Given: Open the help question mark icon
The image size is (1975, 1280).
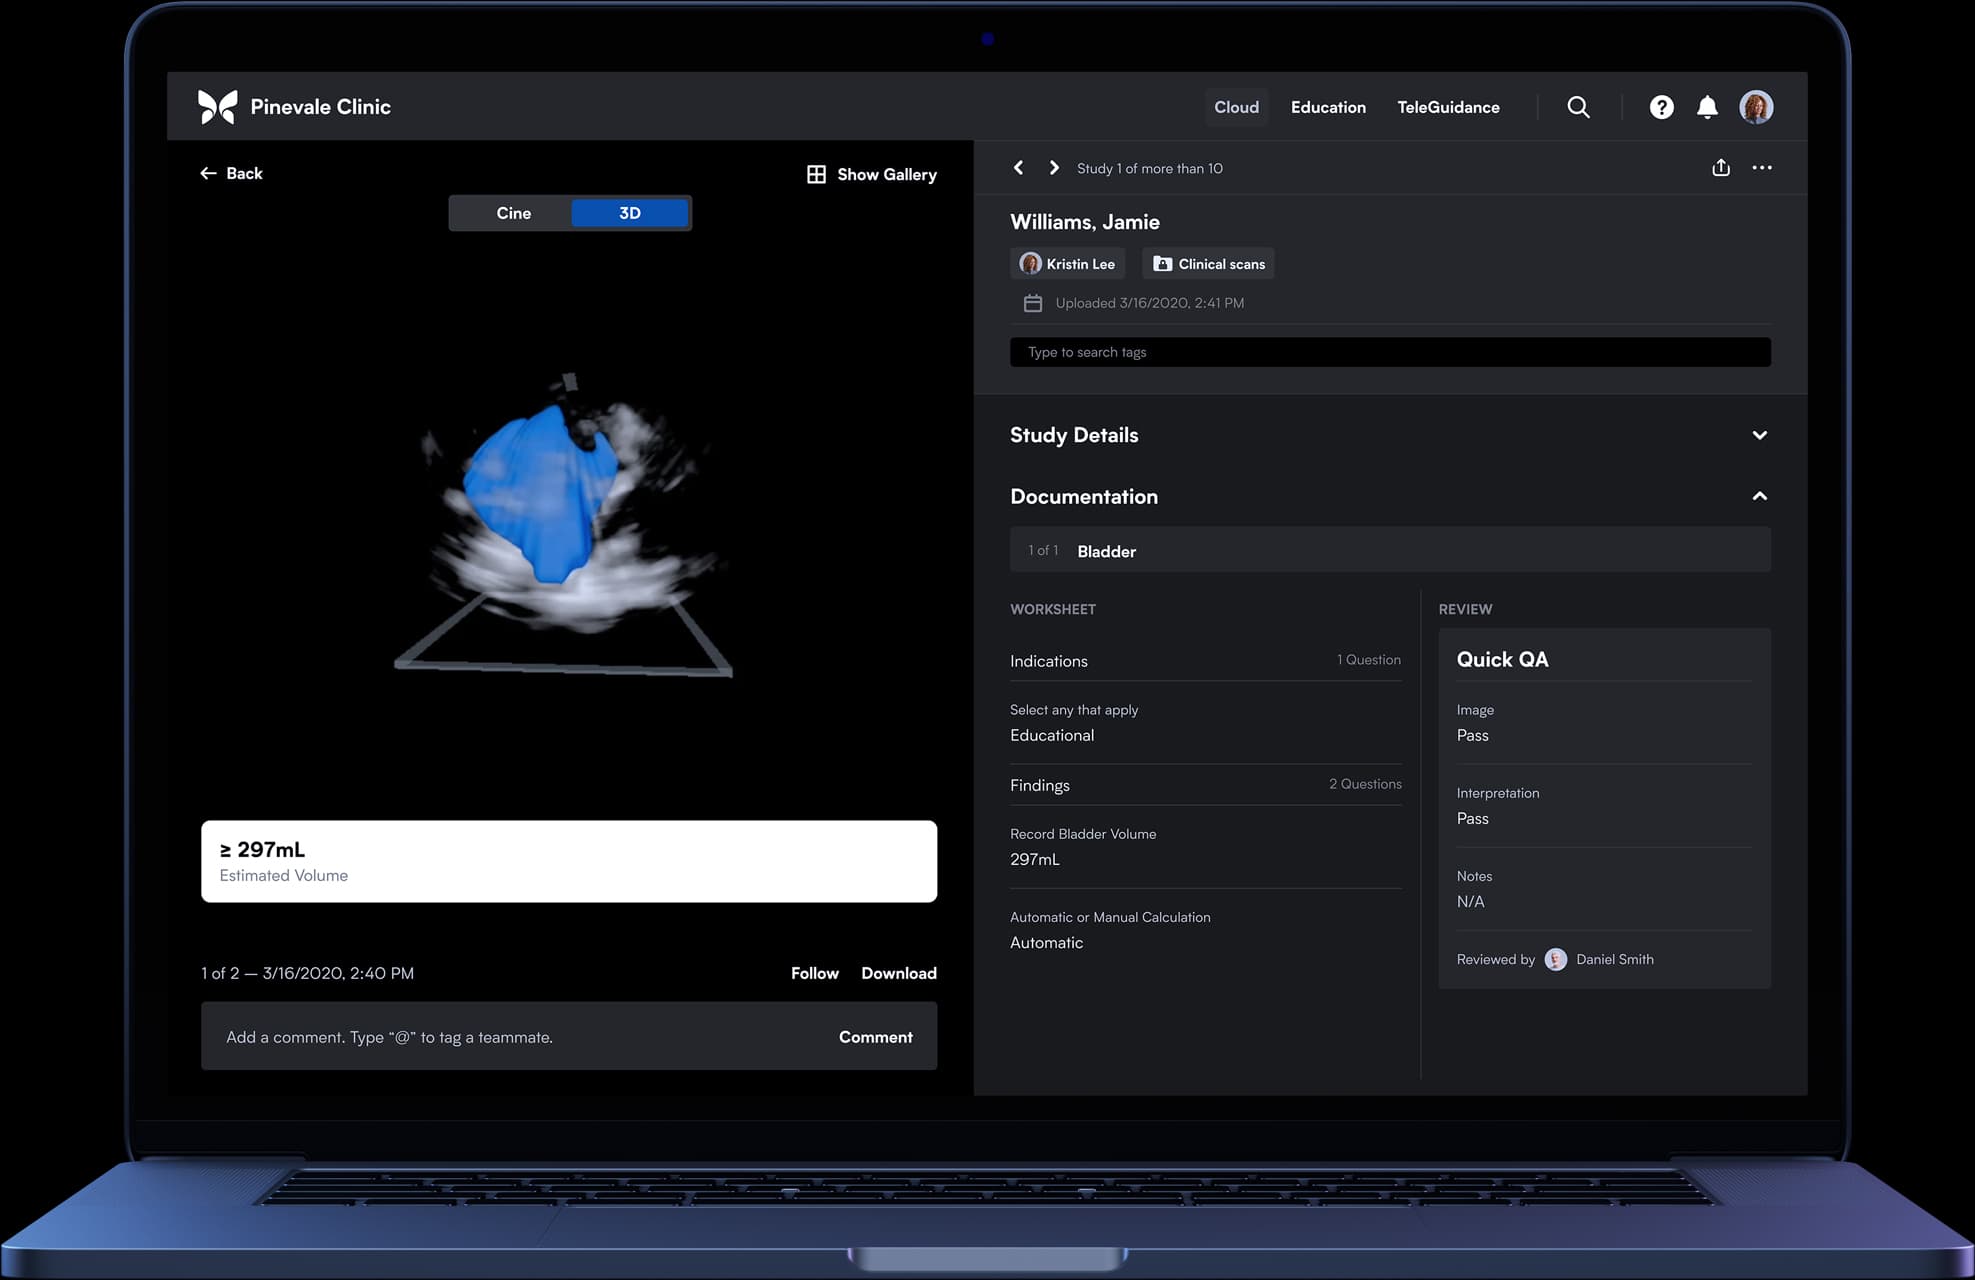Looking at the screenshot, I should coord(1661,107).
